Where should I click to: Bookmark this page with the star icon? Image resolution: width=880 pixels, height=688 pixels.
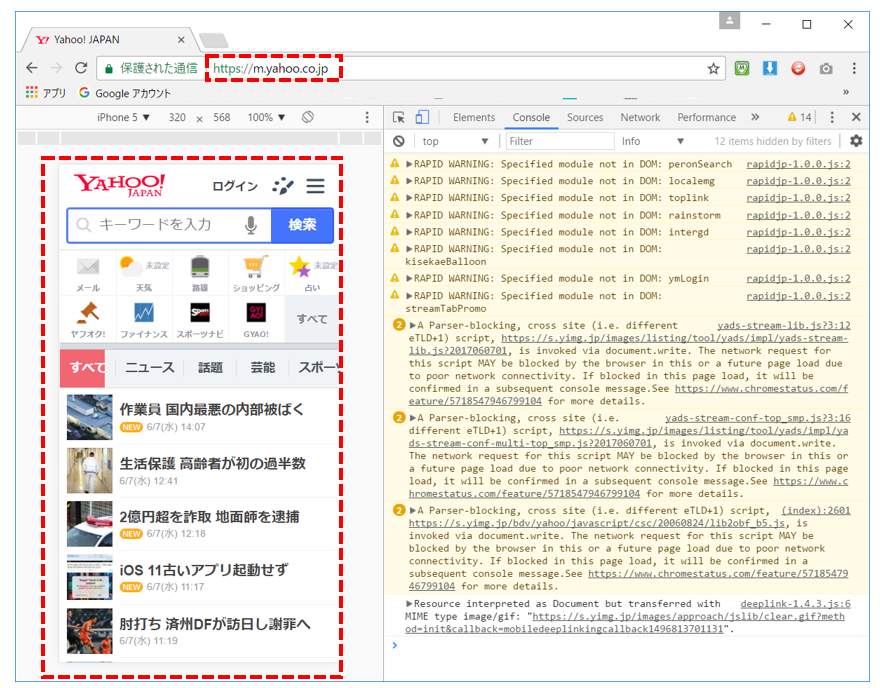click(713, 68)
